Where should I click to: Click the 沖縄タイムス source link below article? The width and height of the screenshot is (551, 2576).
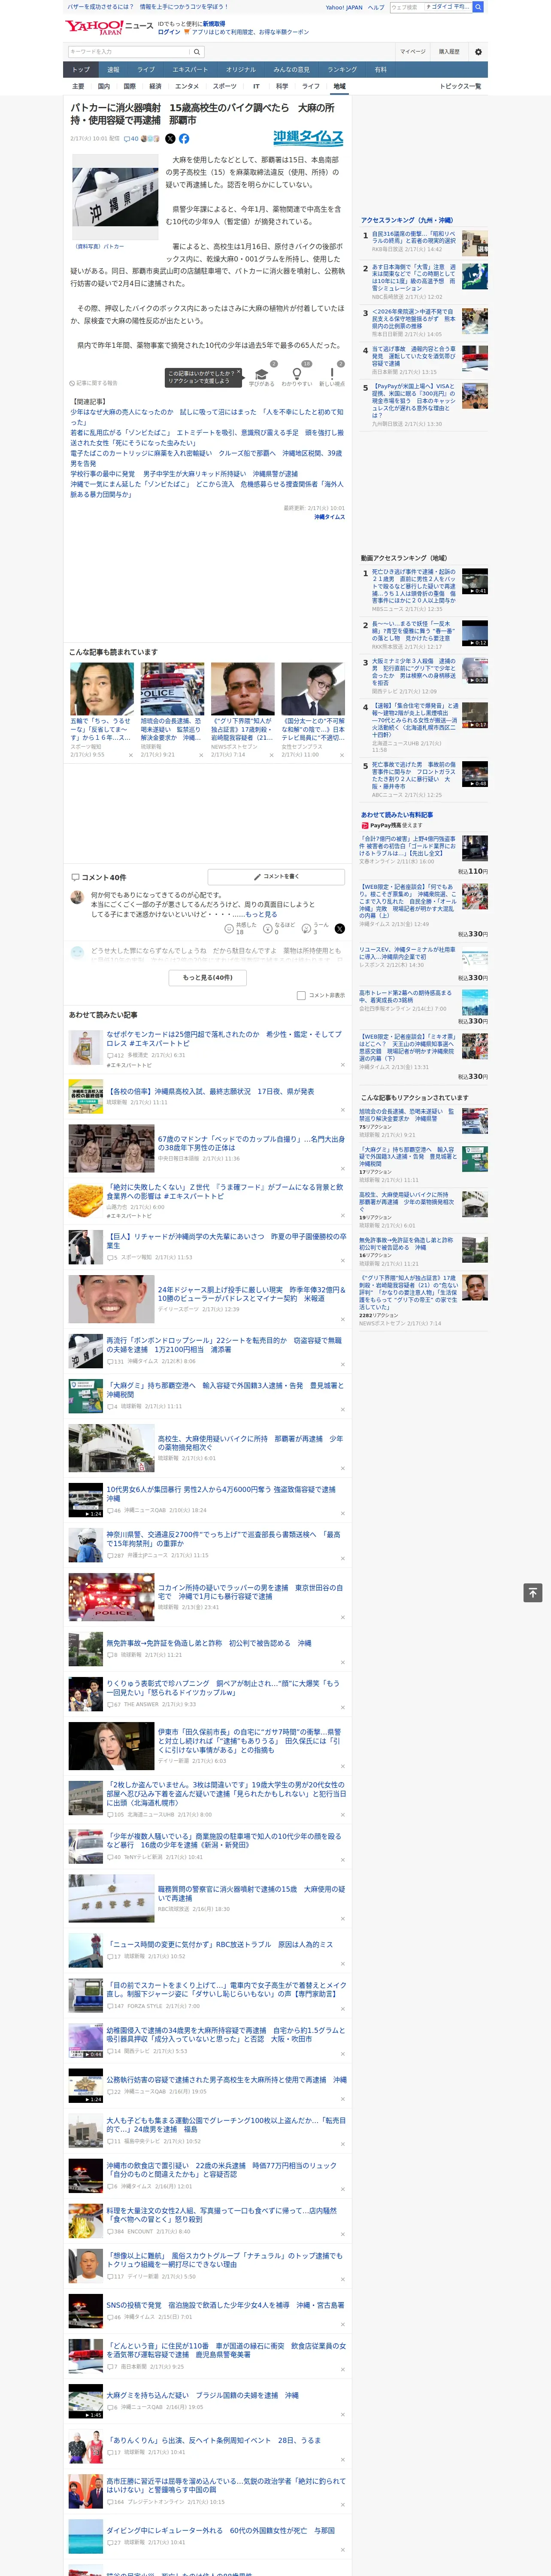point(329,517)
